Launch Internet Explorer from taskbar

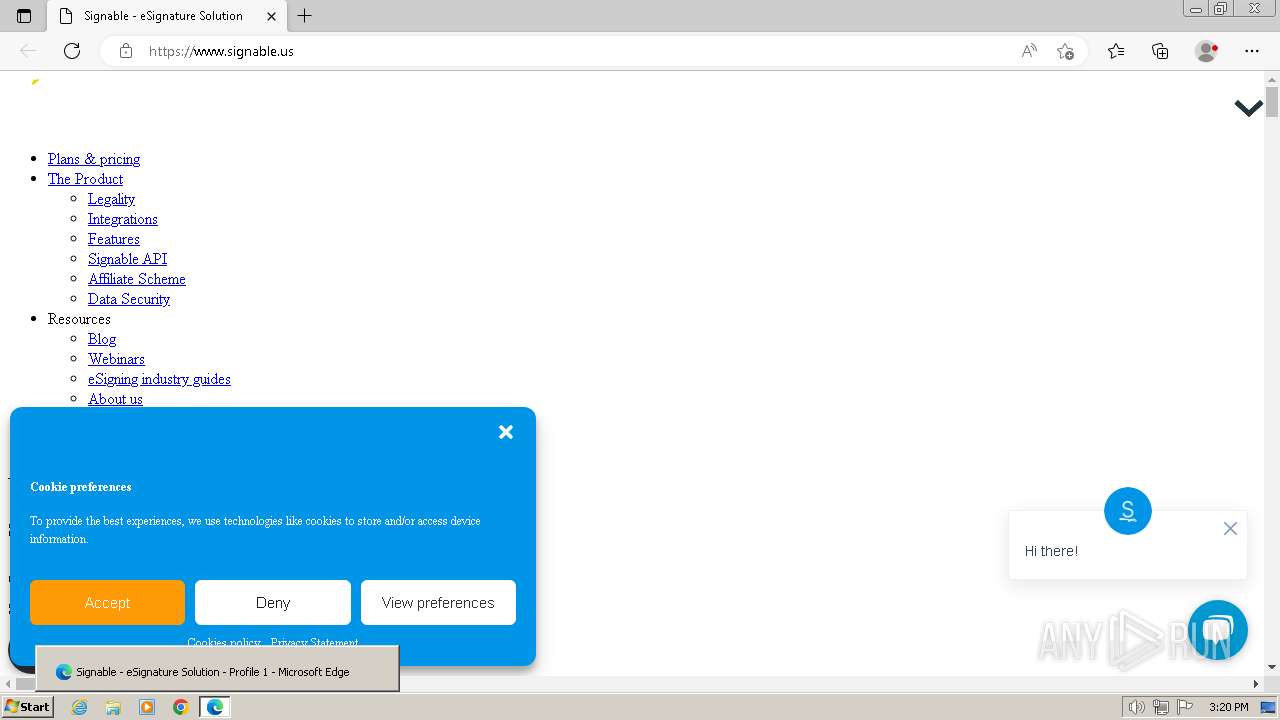[x=79, y=707]
